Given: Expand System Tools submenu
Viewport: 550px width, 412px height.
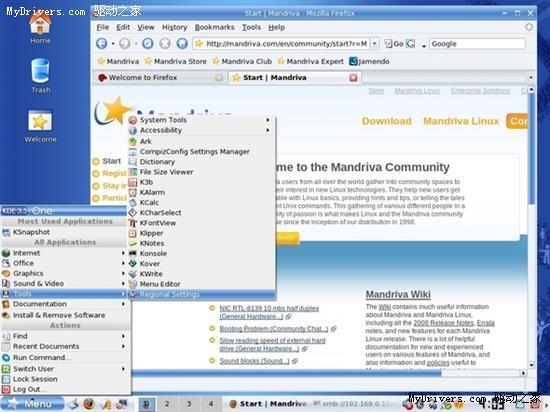Looking at the screenshot, I should [x=201, y=120].
